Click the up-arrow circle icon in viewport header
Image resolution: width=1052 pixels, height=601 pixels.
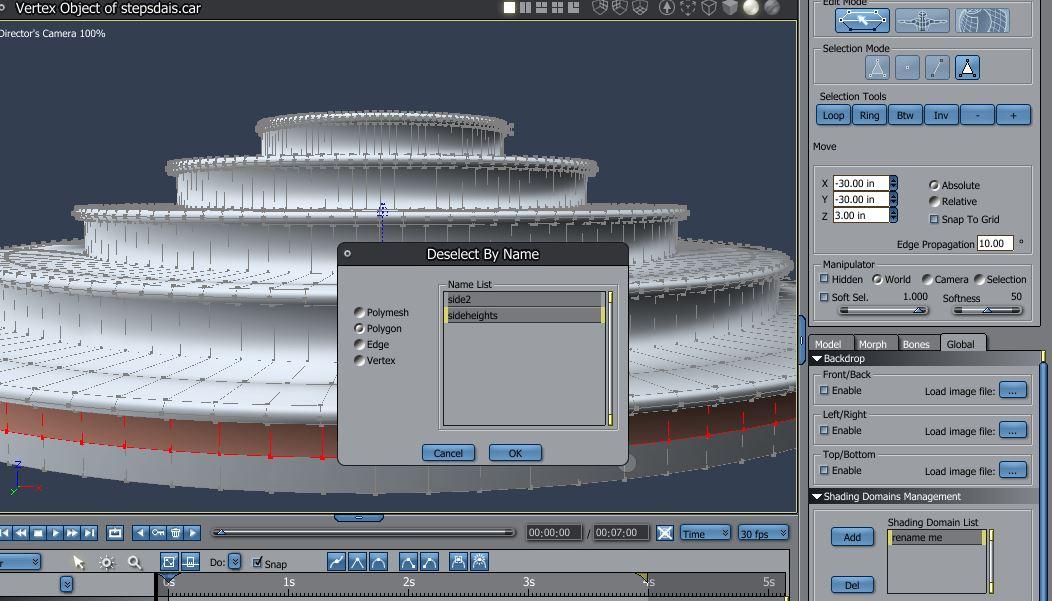click(x=667, y=7)
